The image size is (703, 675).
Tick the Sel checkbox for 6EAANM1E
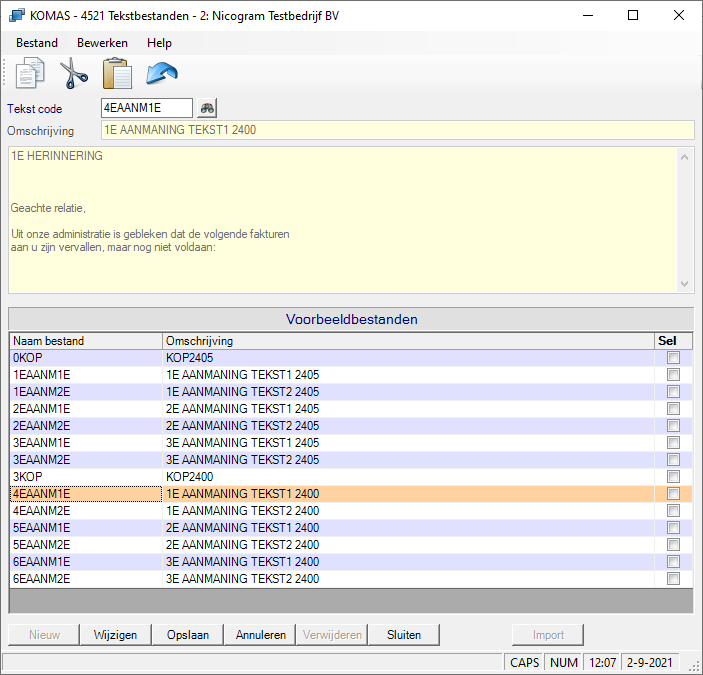[x=673, y=562]
